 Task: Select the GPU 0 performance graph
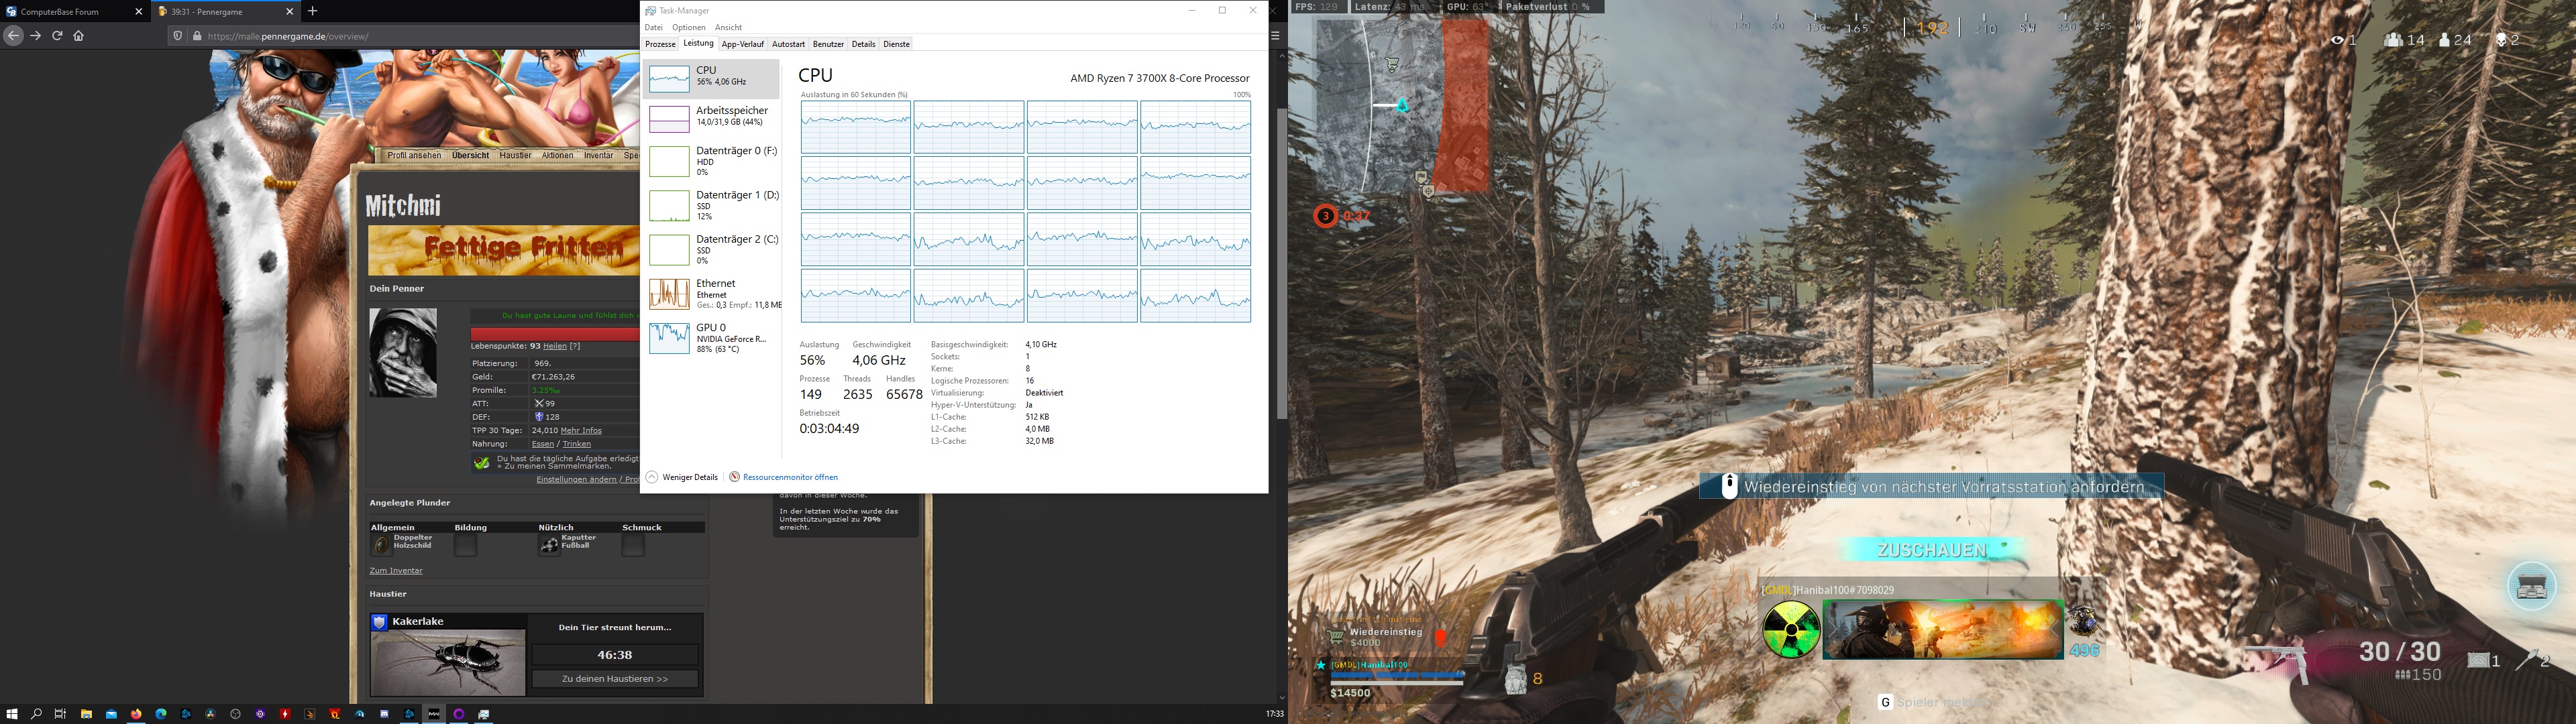[669, 338]
